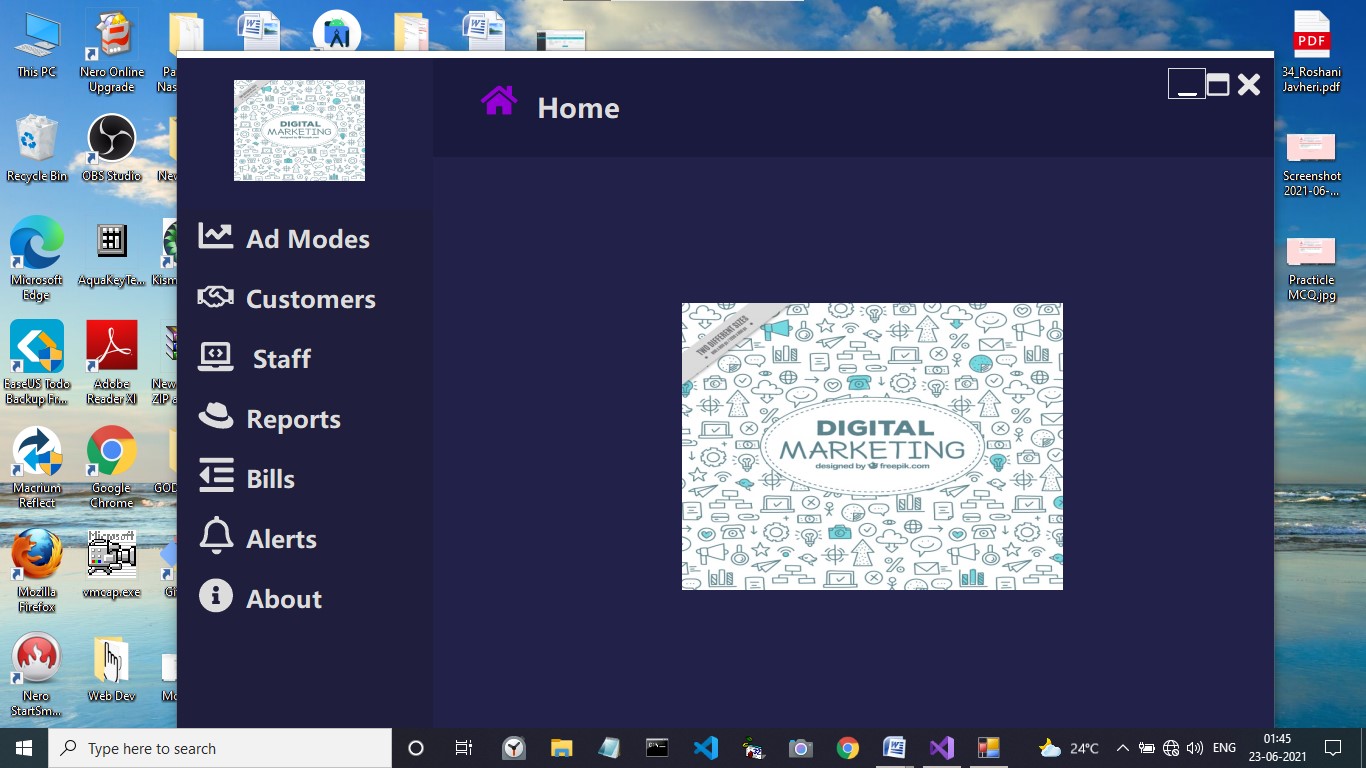Screen dimensions: 1366x768
Task: Click the large Digital Marketing image
Action: coord(872,446)
